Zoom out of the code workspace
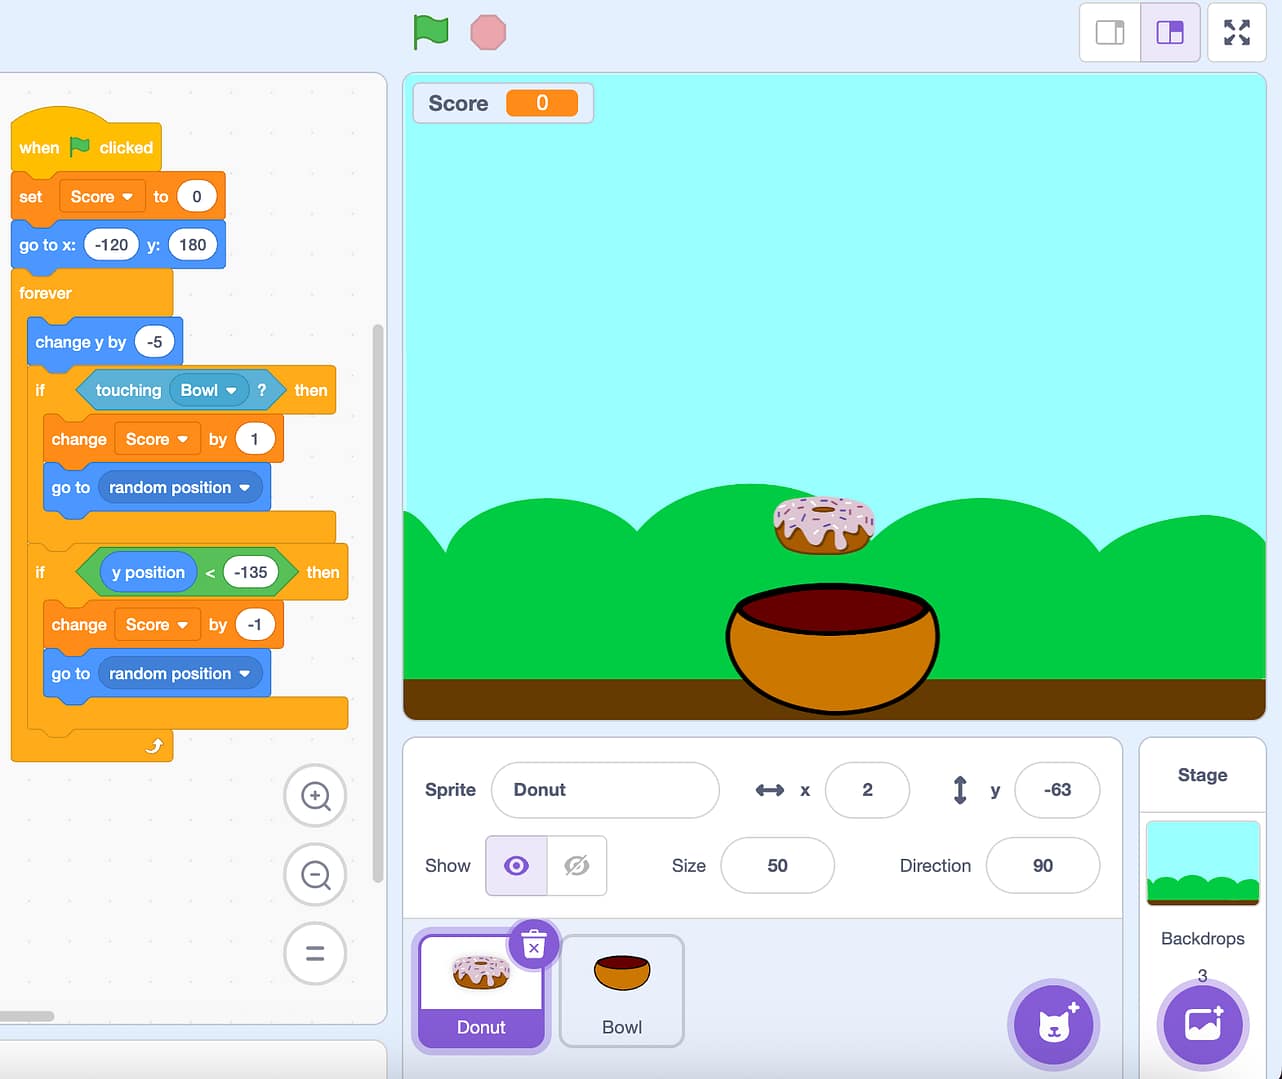1282x1079 pixels. coord(315,875)
